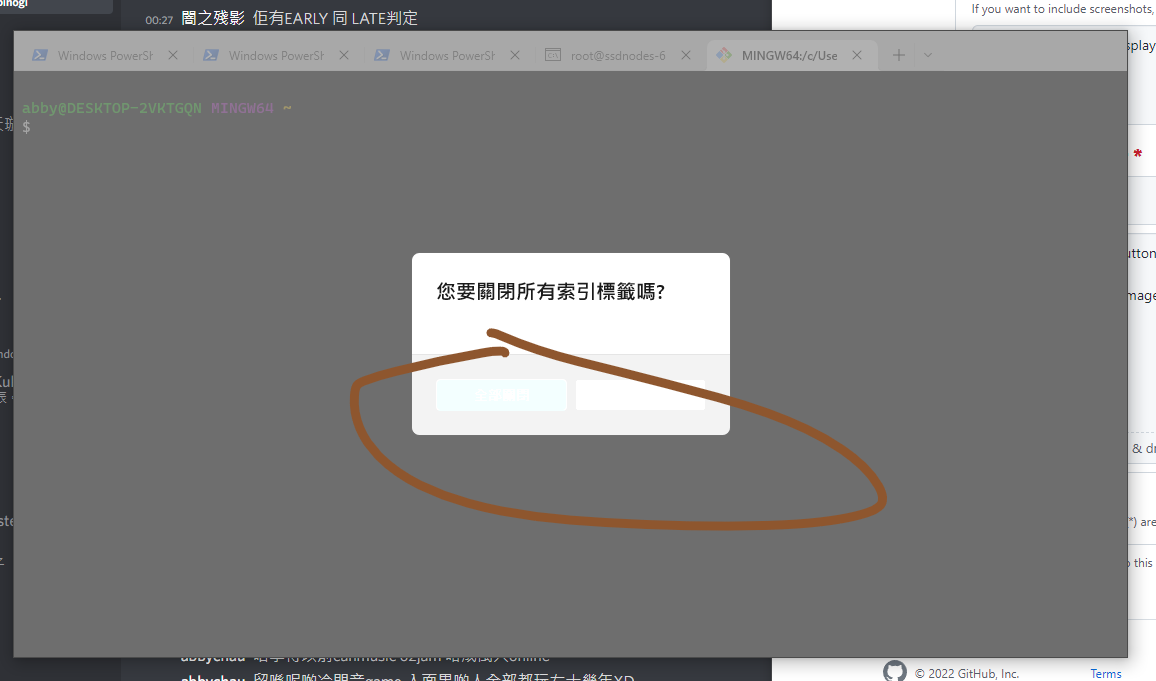1156x681 pixels.
Task: Close the first Windows PowerShell tab
Action: coord(173,55)
